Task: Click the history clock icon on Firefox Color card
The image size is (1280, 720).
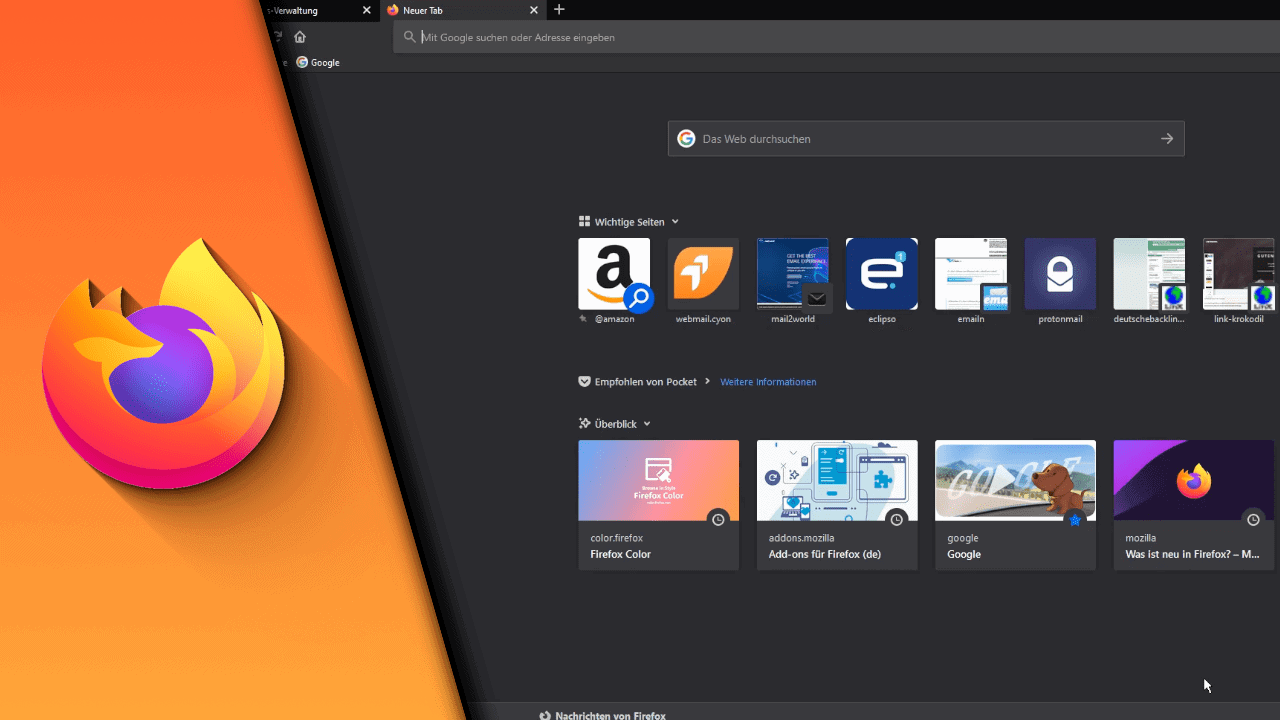Action: pos(718,520)
